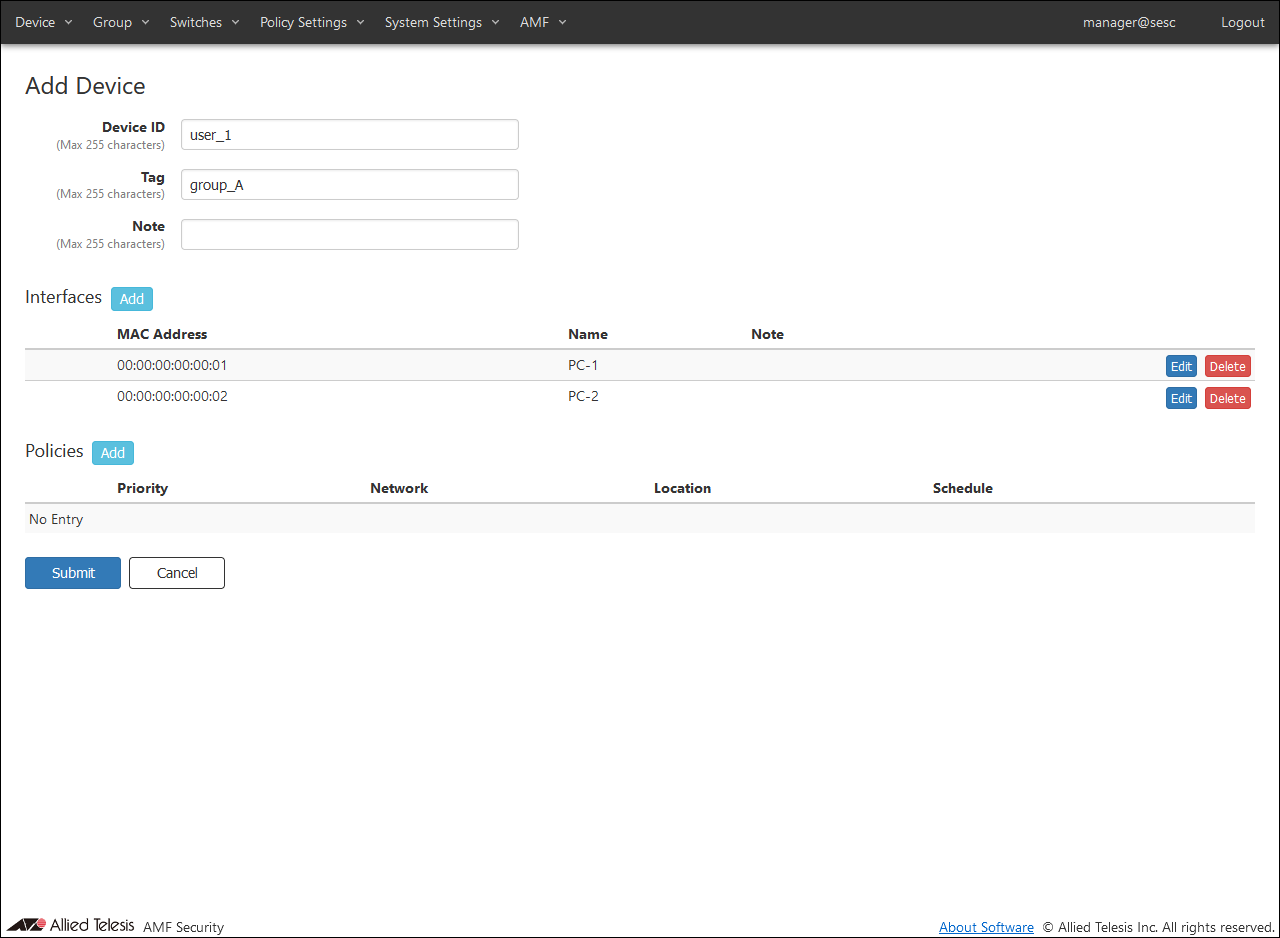Open the Device dropdown menu
Screen dimensions: 1280x938
[x=43, y=22]
